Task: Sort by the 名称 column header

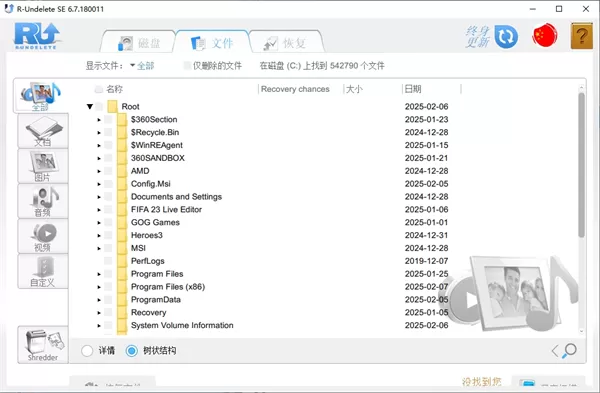Action: tap(114, 89)
